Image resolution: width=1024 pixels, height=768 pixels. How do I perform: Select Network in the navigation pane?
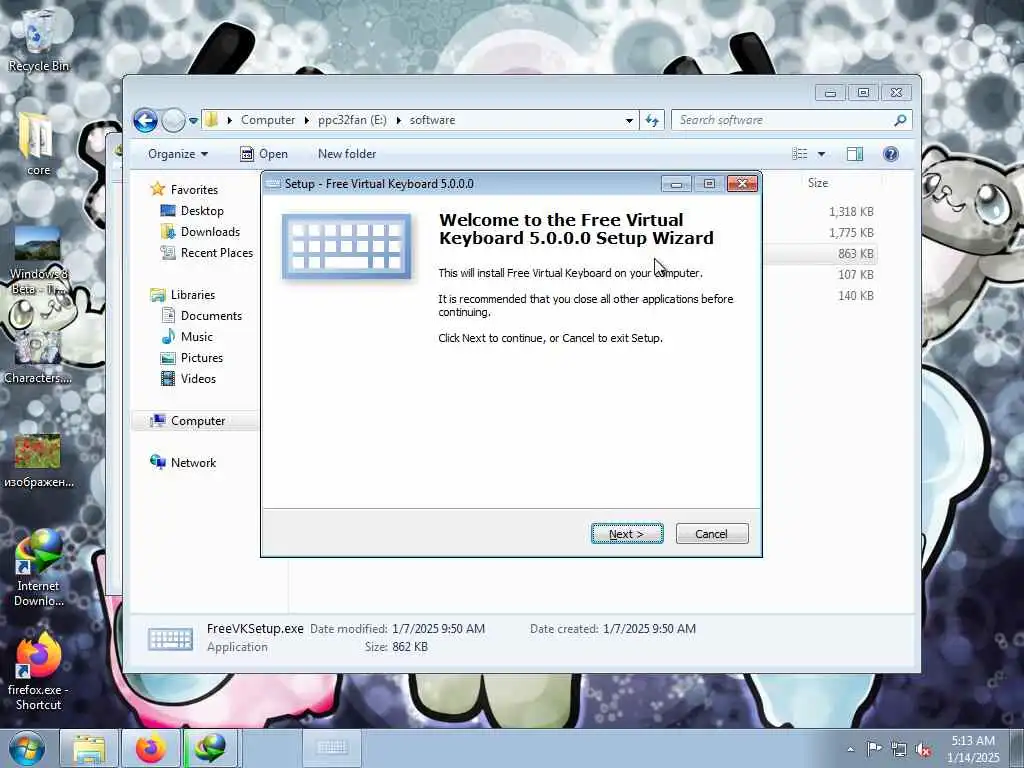pyautogui.click(x=193, y=462)
